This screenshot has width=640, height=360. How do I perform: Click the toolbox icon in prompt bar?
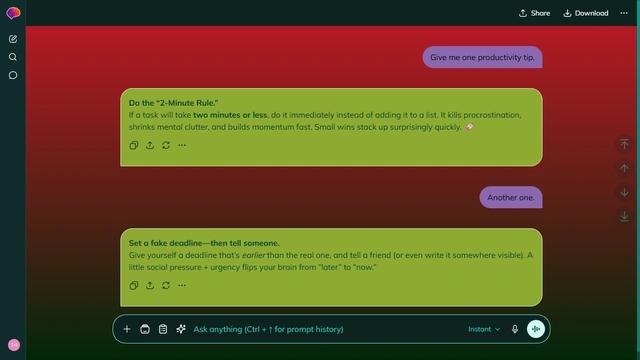145,329
